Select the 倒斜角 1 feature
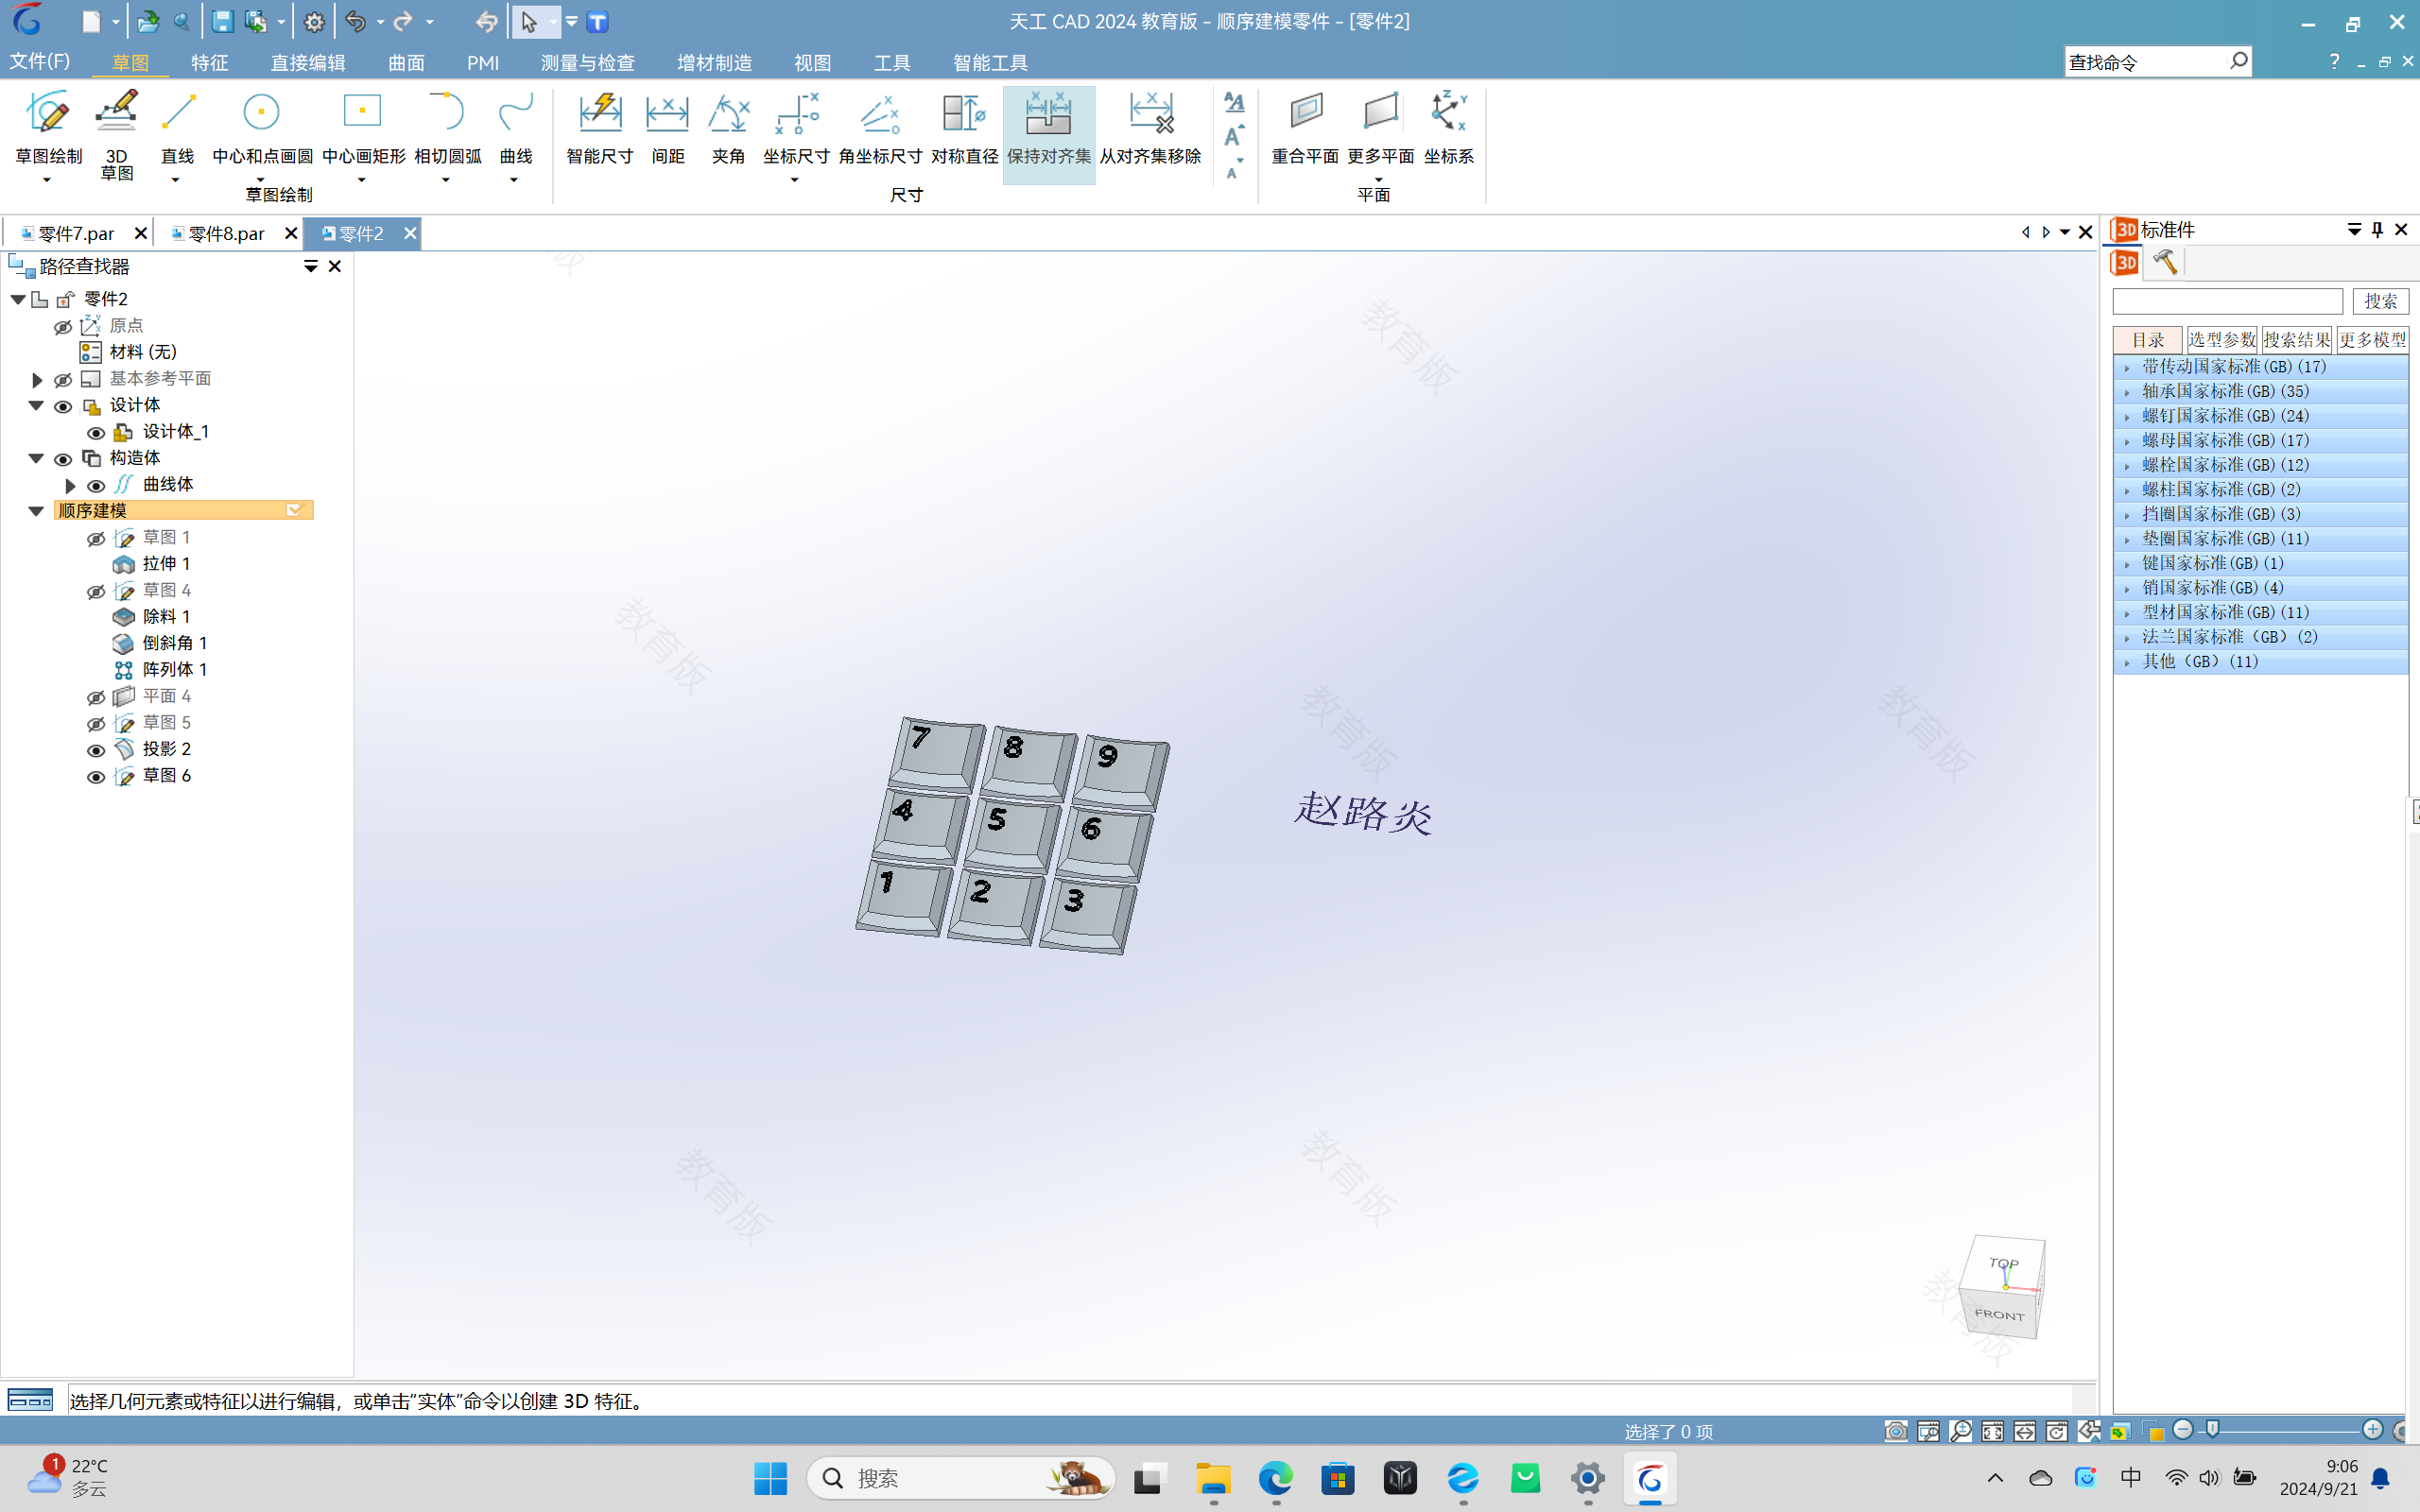Screen dimensions: 2420x1512 point(174,643)
